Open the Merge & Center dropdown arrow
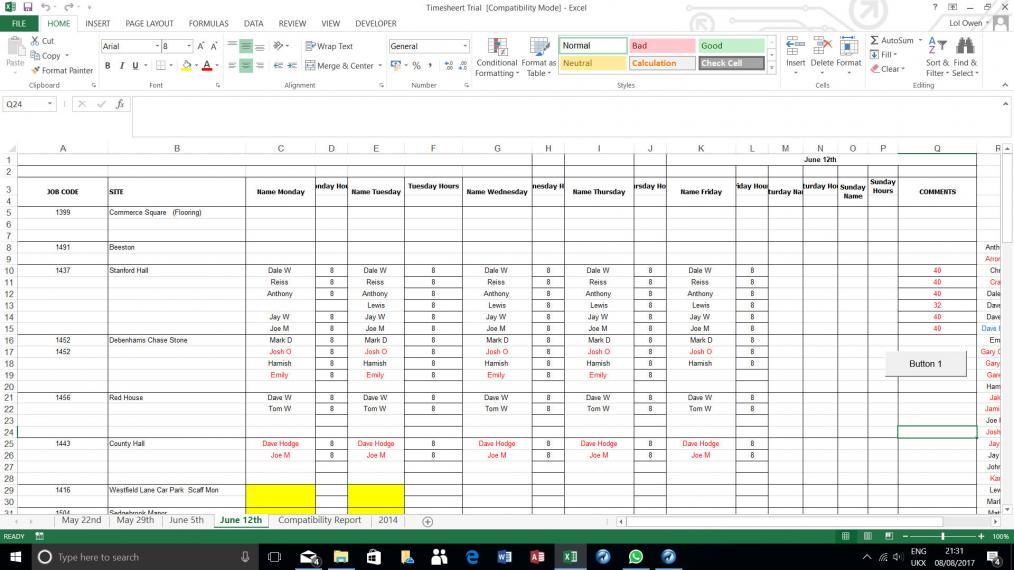This screenshot has height=570, width=1014. coord(380,65)
